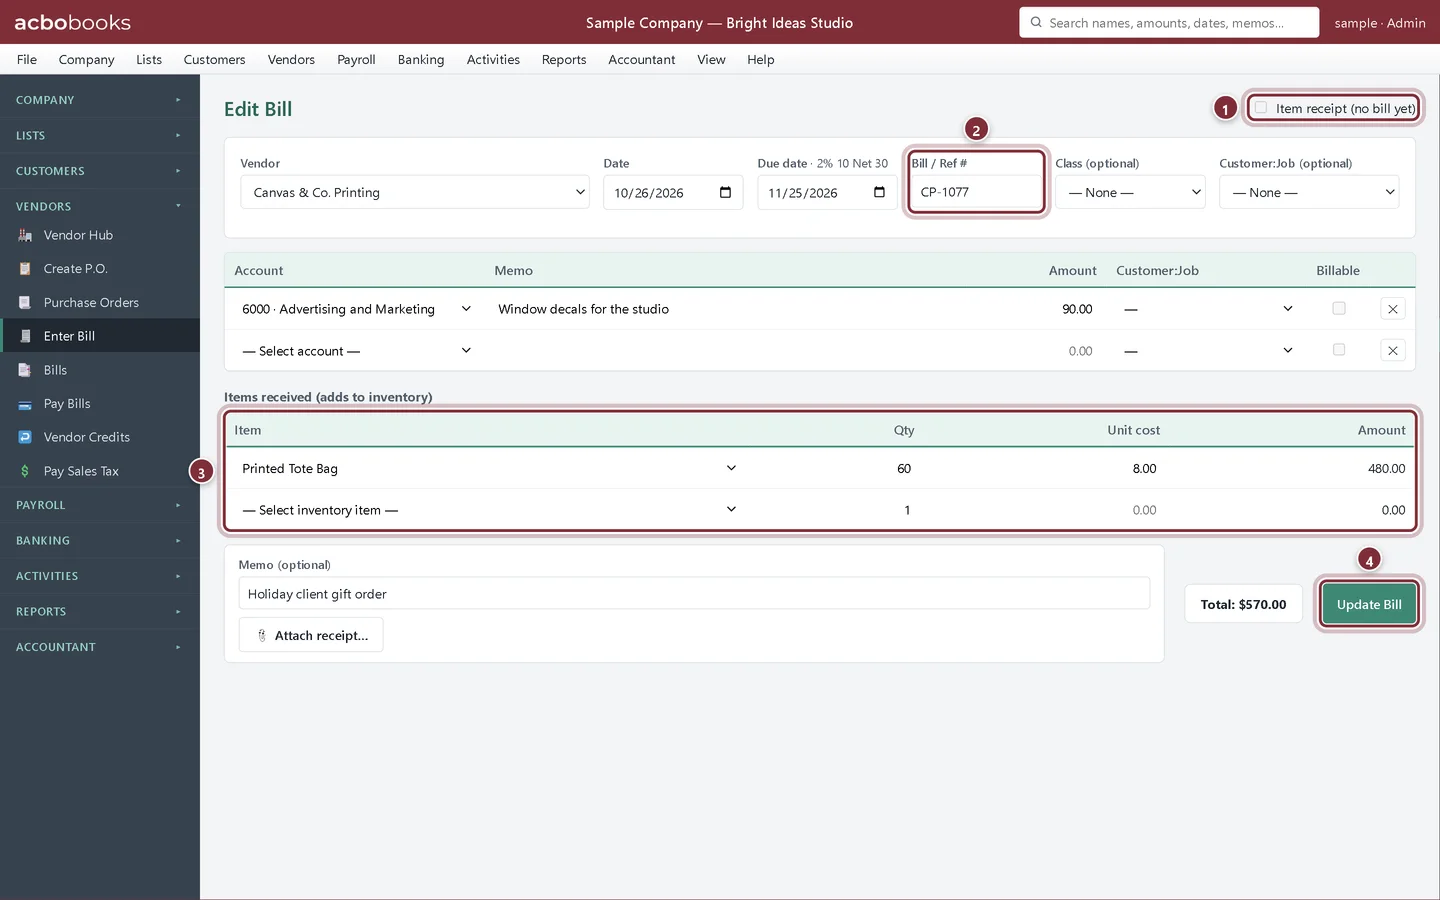Click the Attach receipt... button
Screen dimensions: 1440x900
pyautogui.click(x=311, y=635)
